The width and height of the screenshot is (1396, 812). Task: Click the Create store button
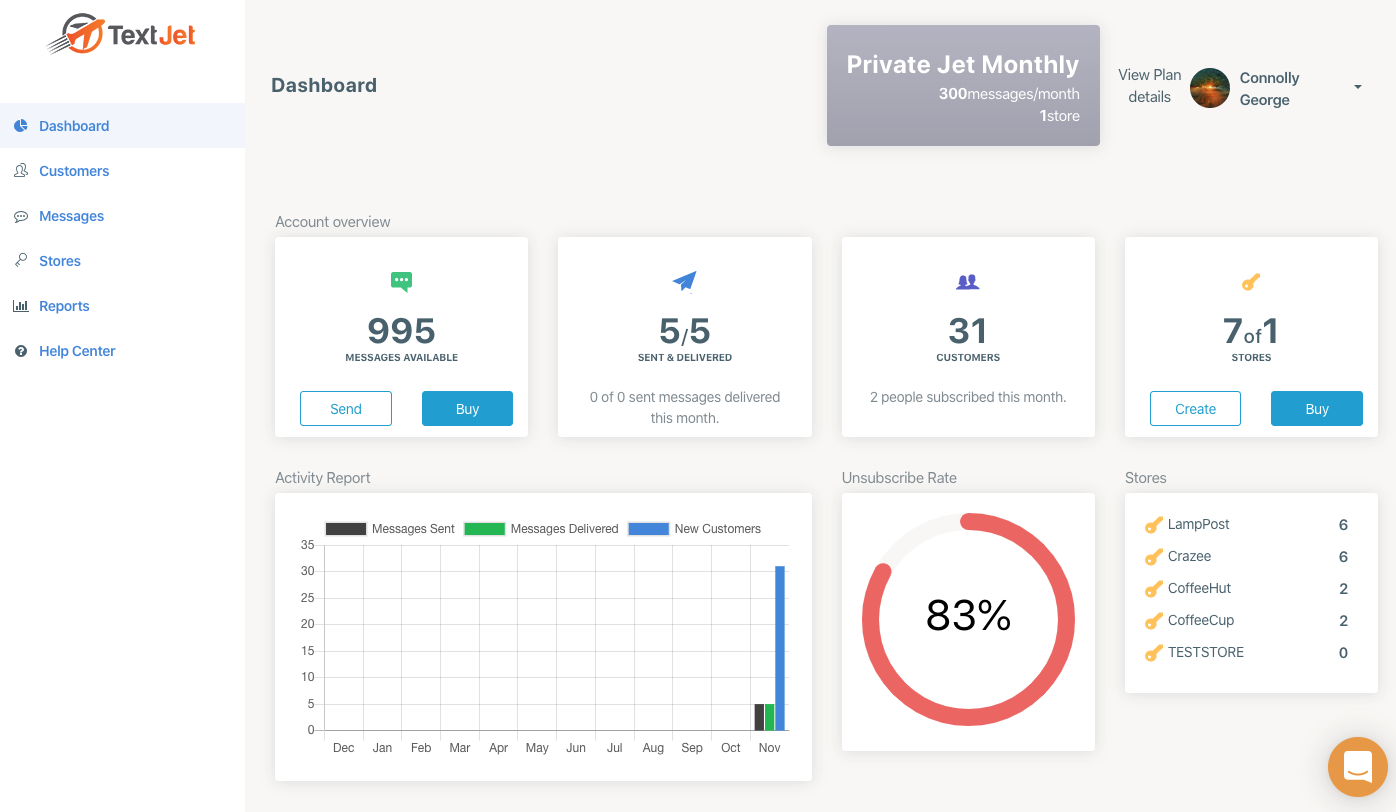(1195, 409)
